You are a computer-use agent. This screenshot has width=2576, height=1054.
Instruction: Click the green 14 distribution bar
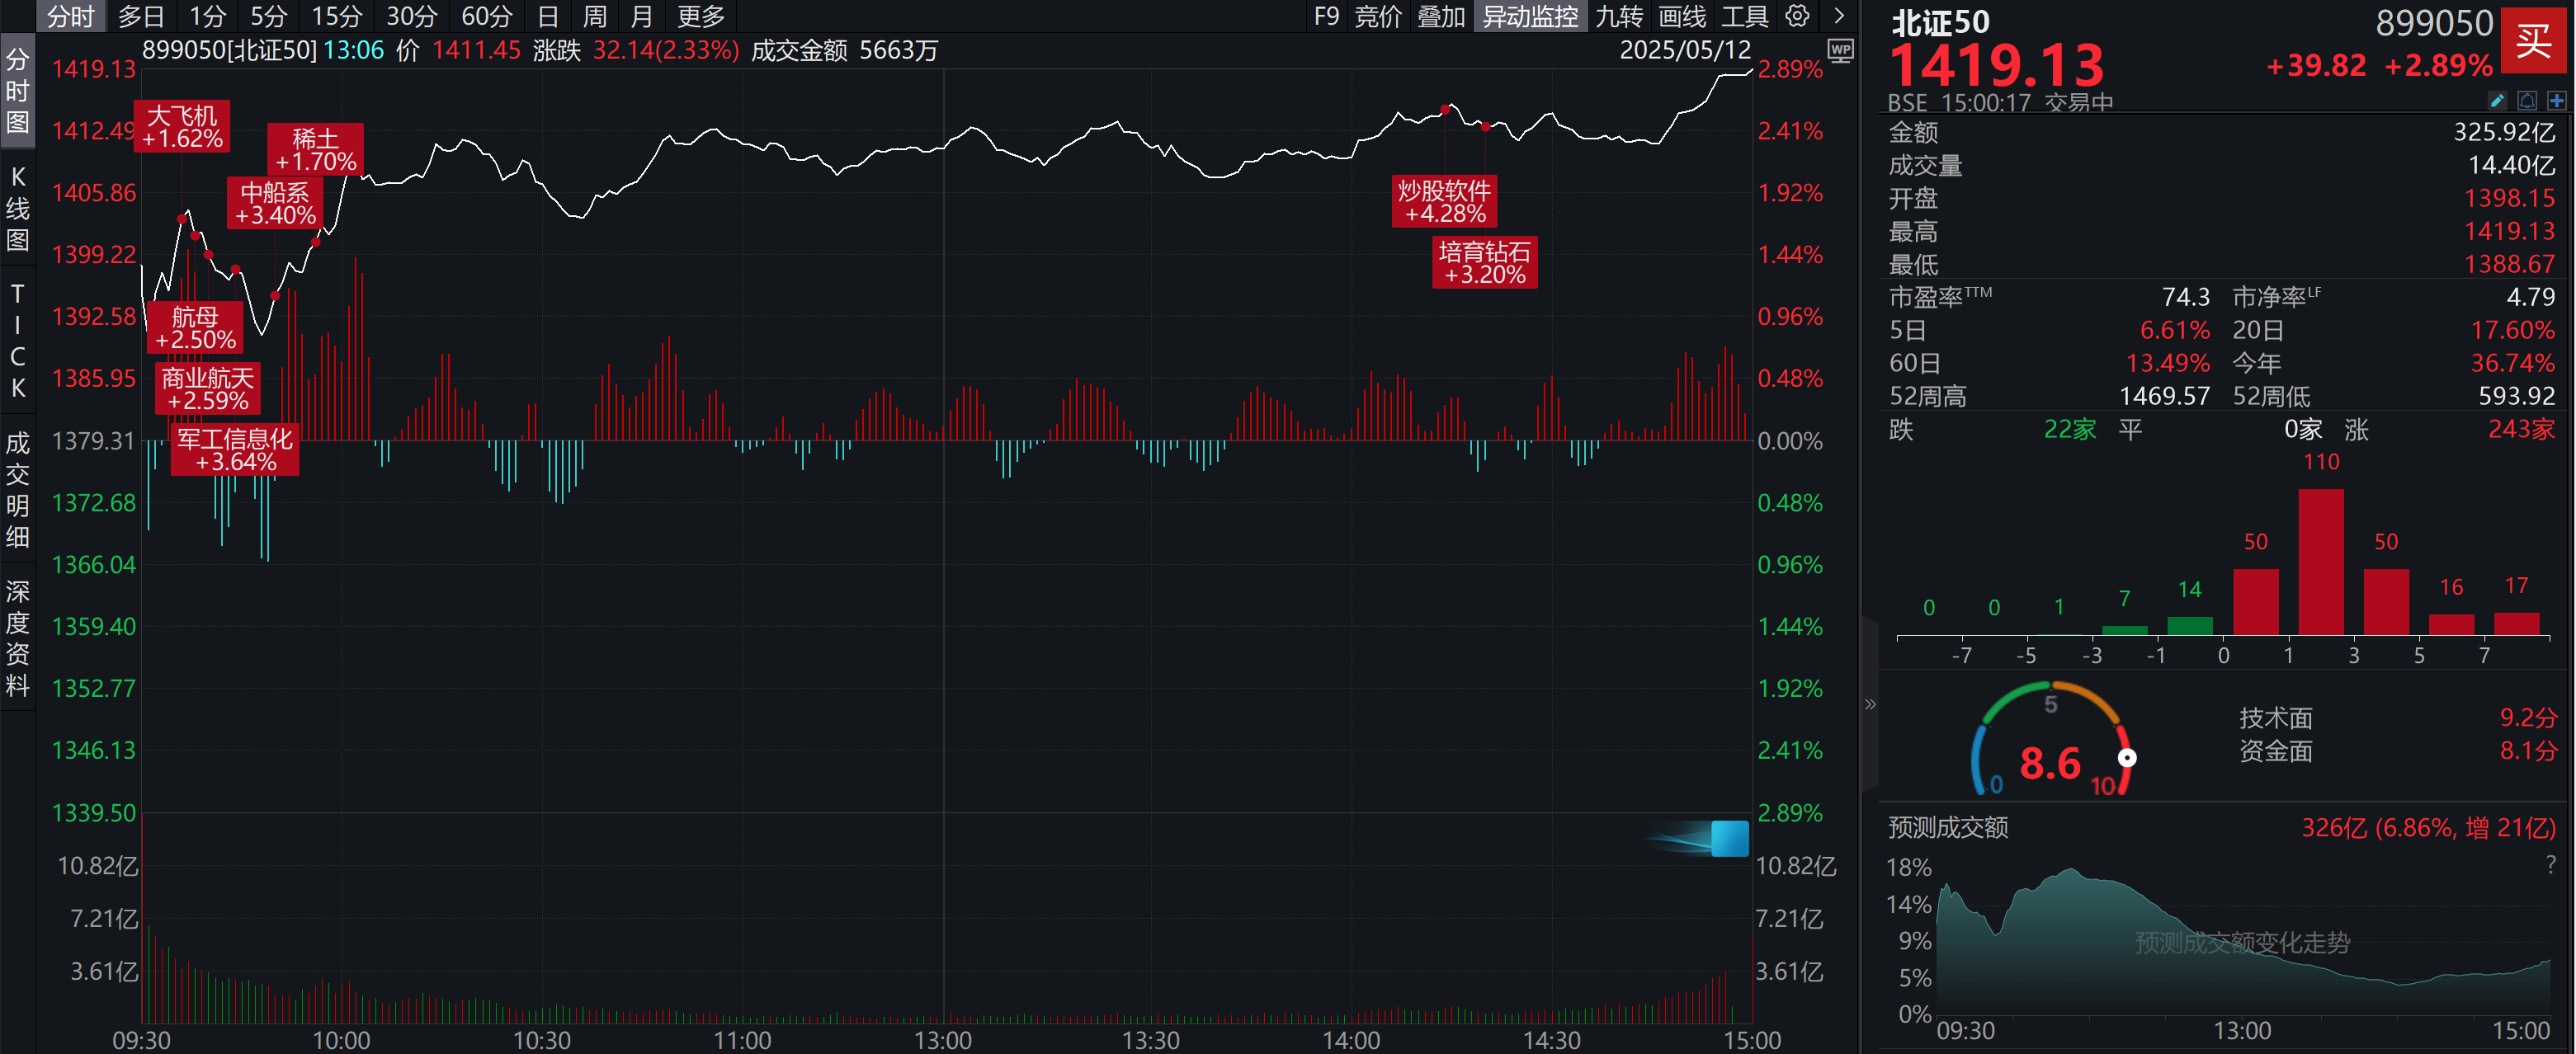pos(2190,626)
